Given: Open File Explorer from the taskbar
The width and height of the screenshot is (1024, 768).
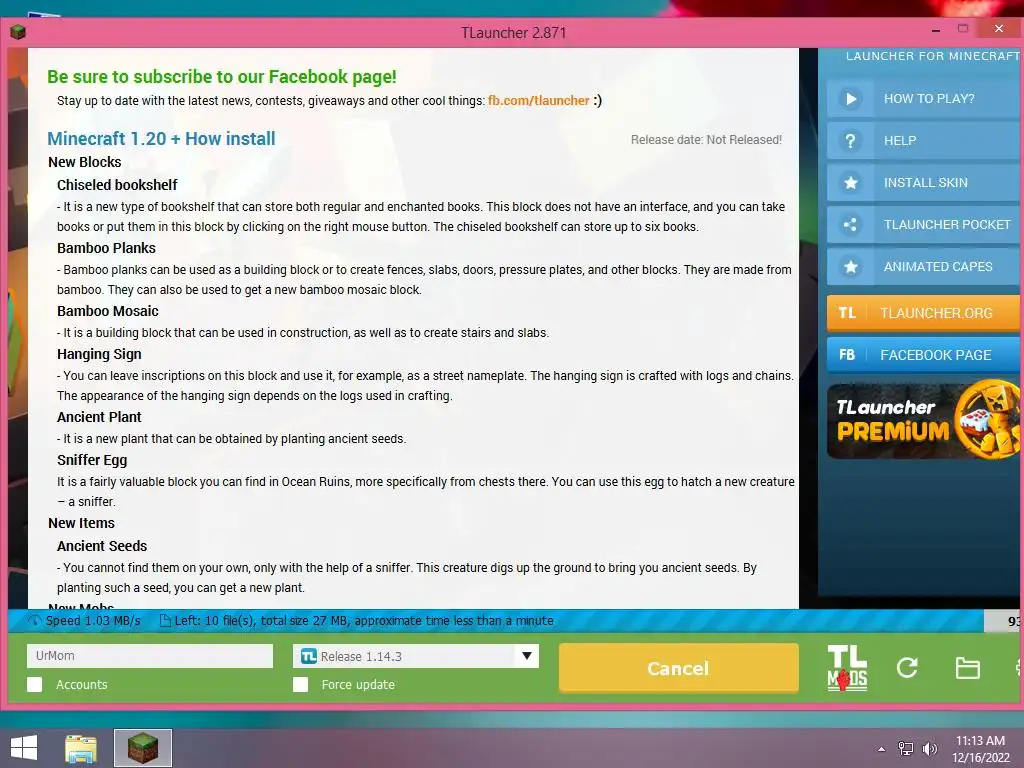Looking at the screenshot, I should [80, 748].
